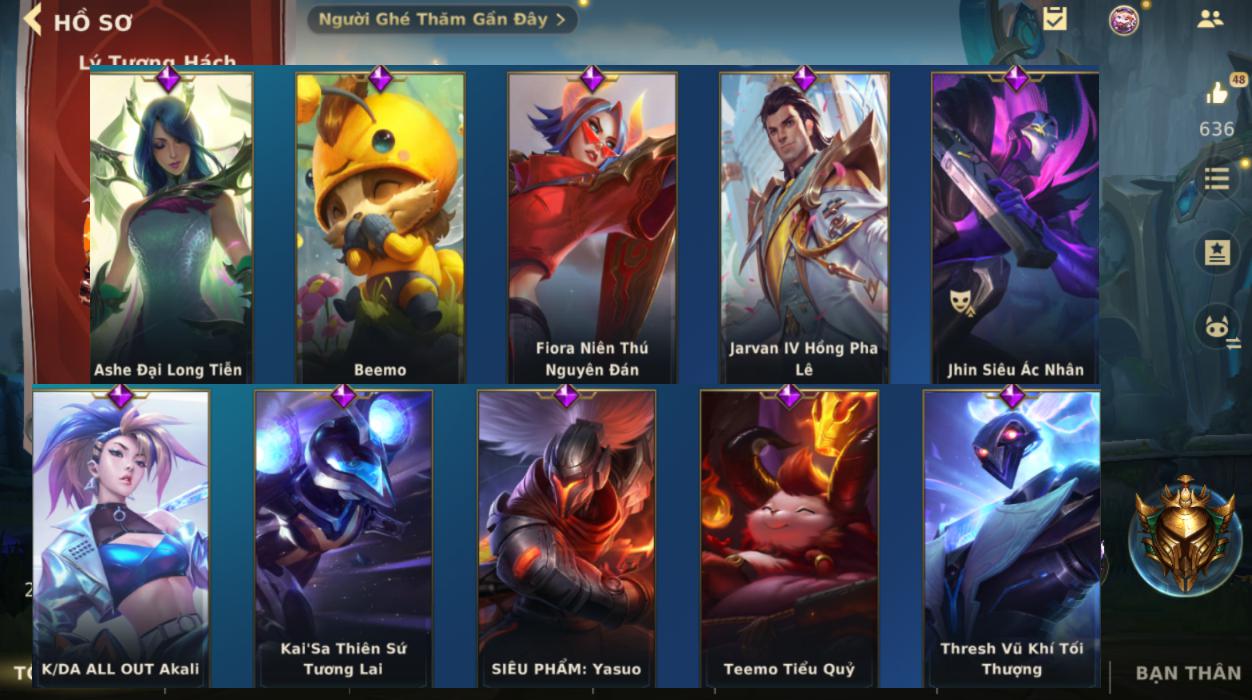Switch to the Bạn Thân tab
Screen dimensions: 1252x700
[1188, 673]
